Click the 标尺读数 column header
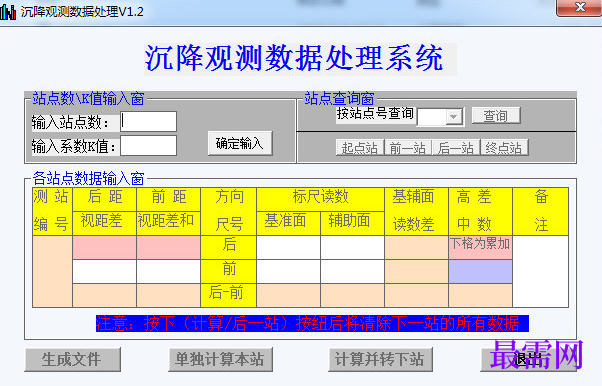602x386 pixels. (320, 199)
